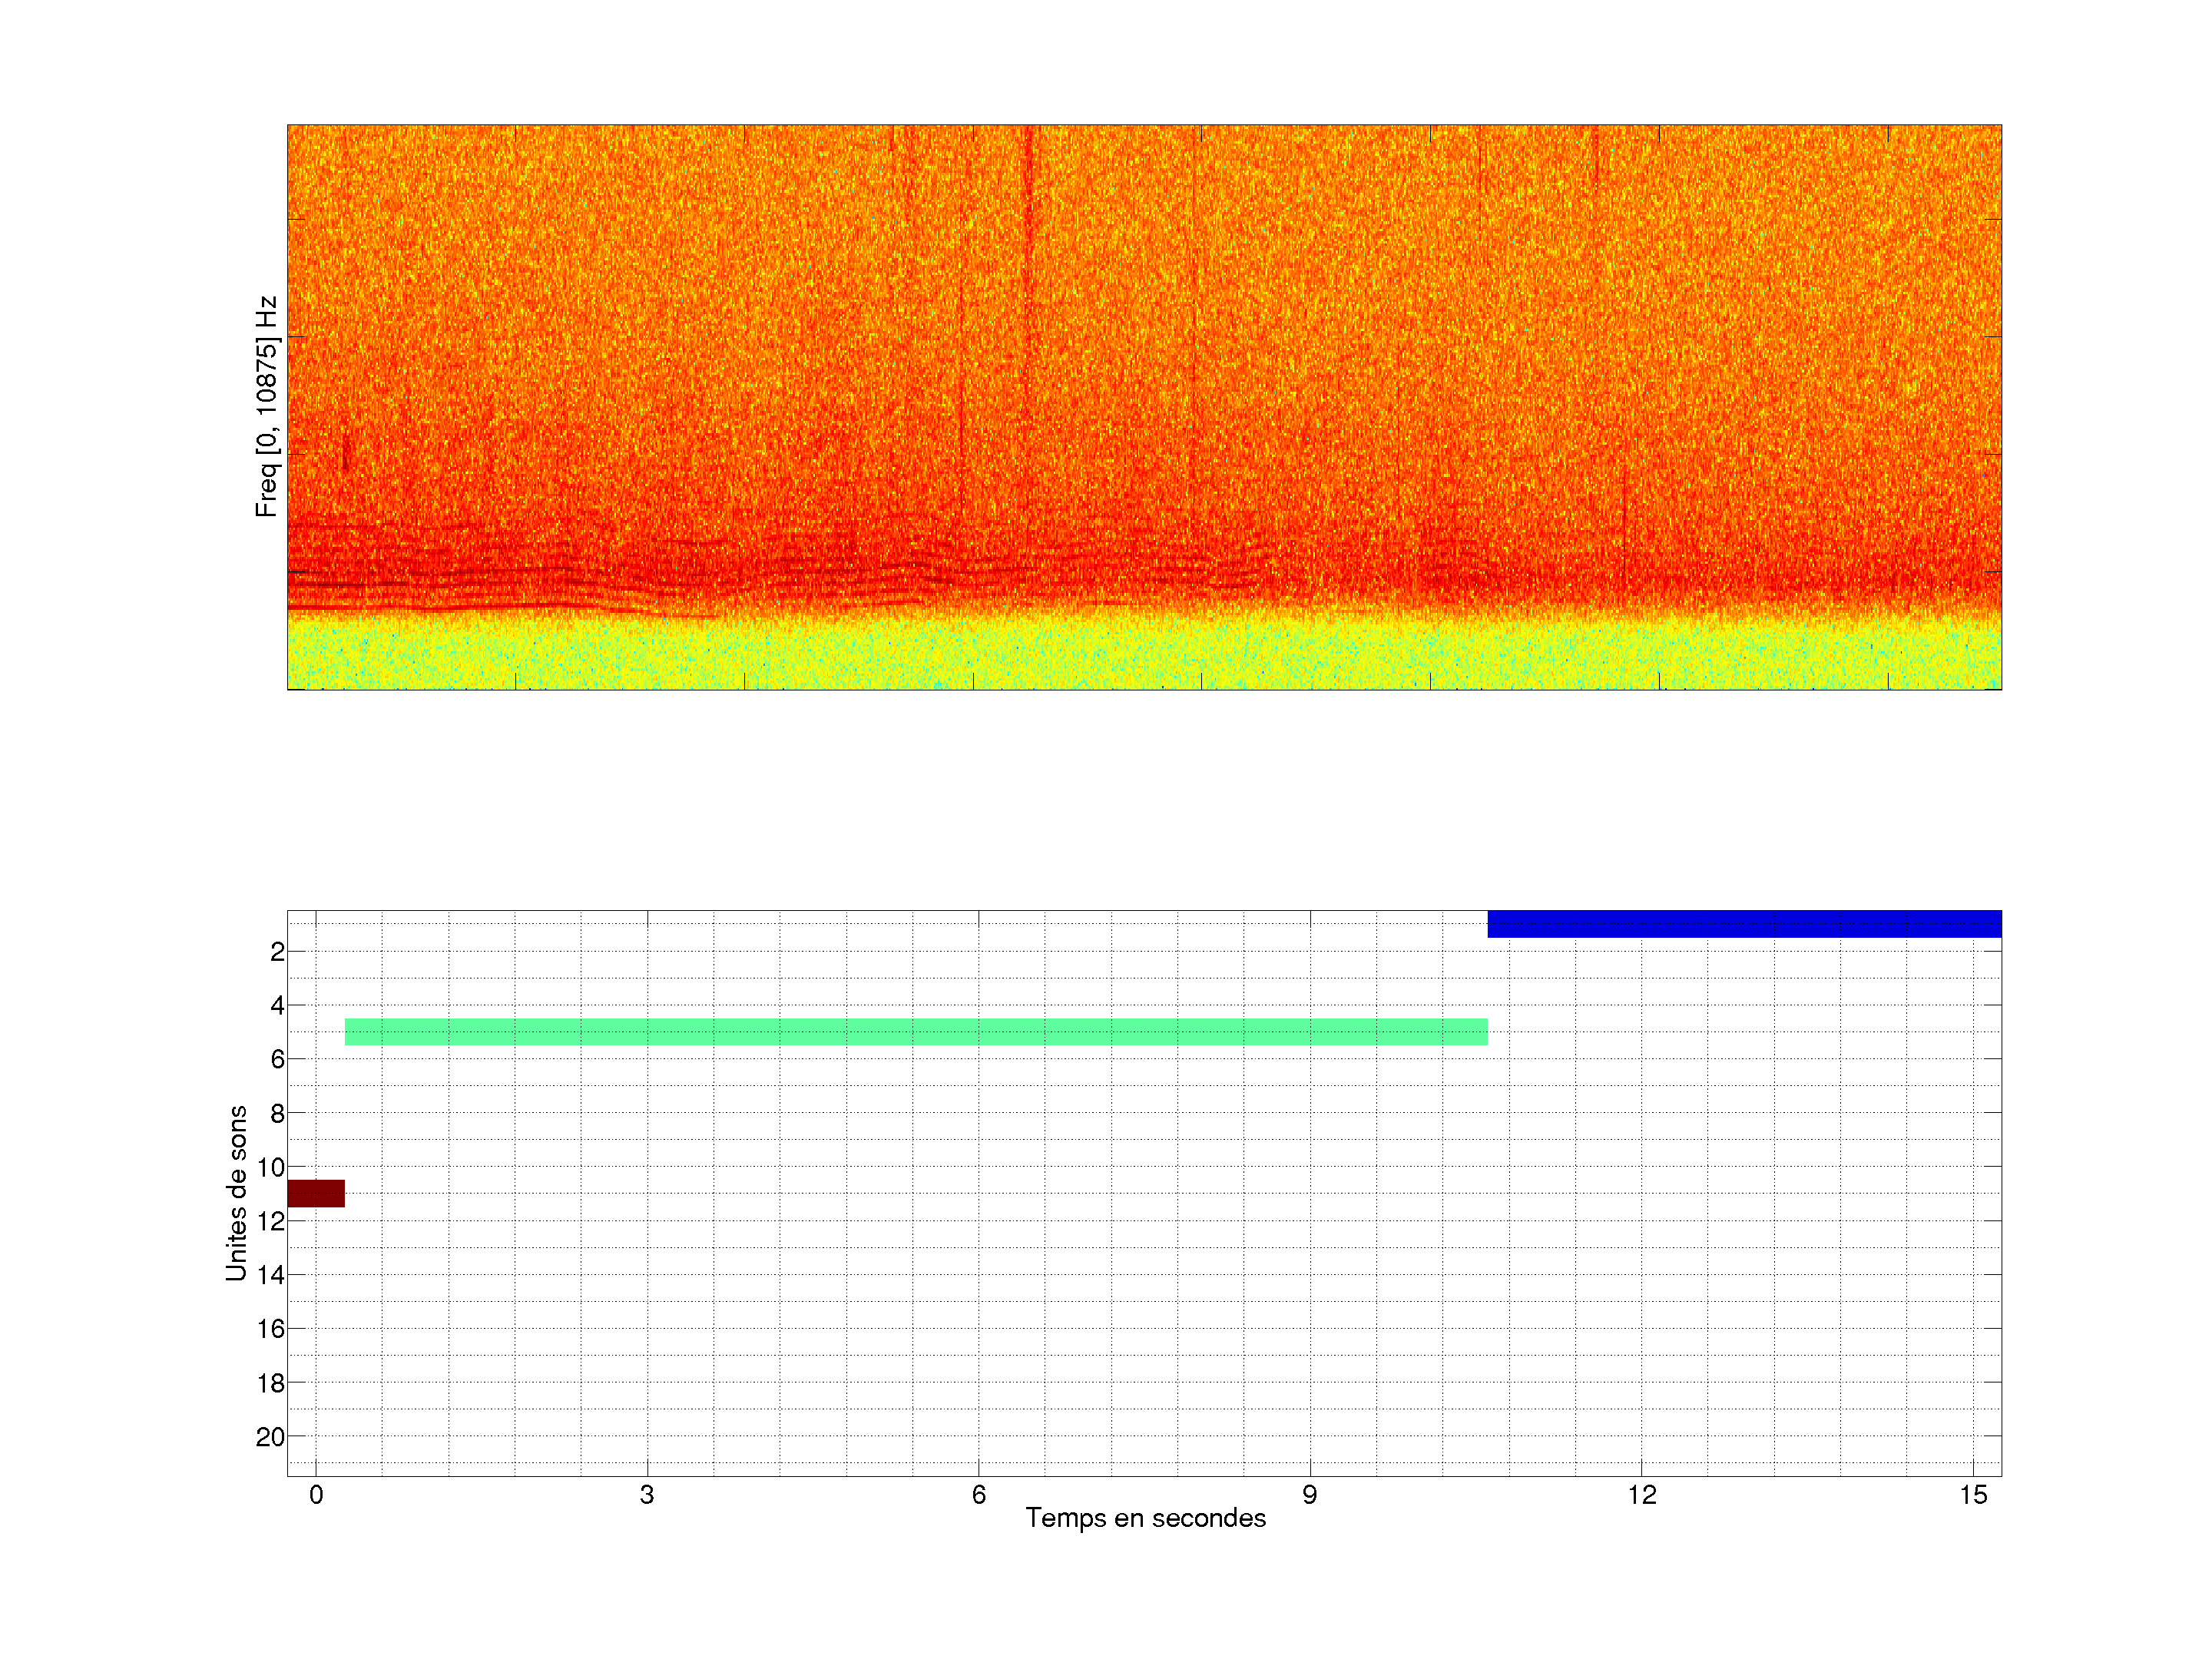Click the green sound unit bar
2212x1659 pixels.
pos(915,1032)
